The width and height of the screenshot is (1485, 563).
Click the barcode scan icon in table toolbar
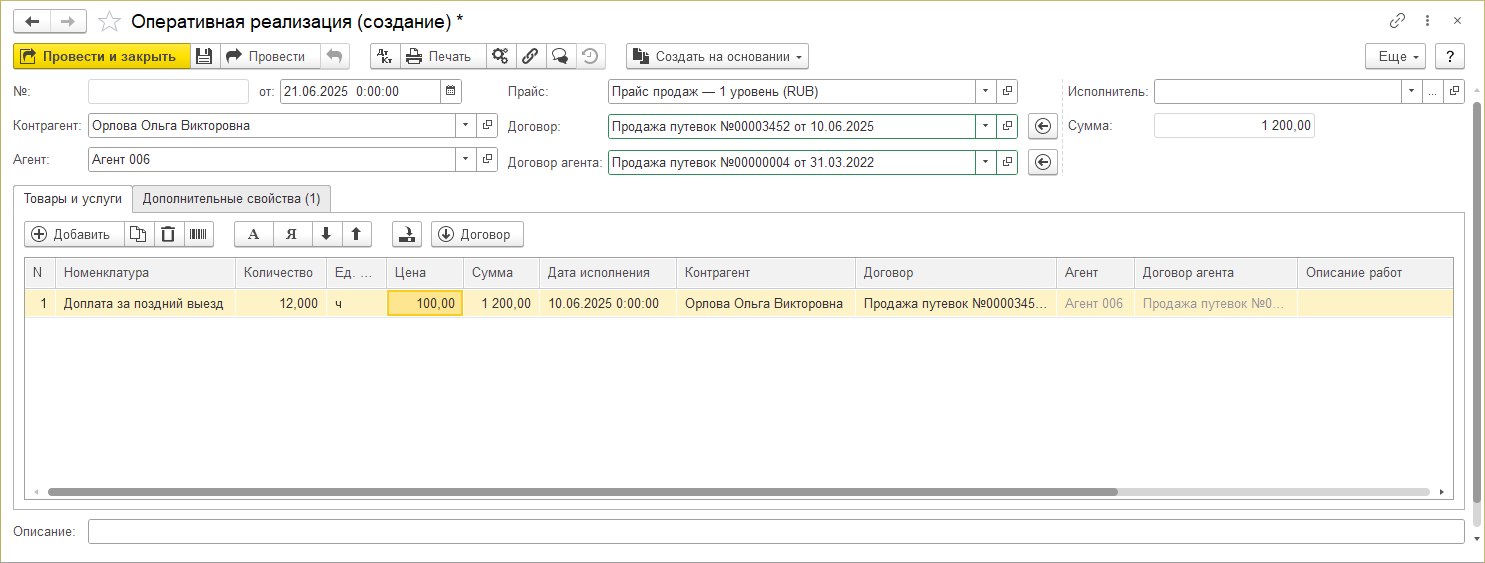tap(199, 234)
